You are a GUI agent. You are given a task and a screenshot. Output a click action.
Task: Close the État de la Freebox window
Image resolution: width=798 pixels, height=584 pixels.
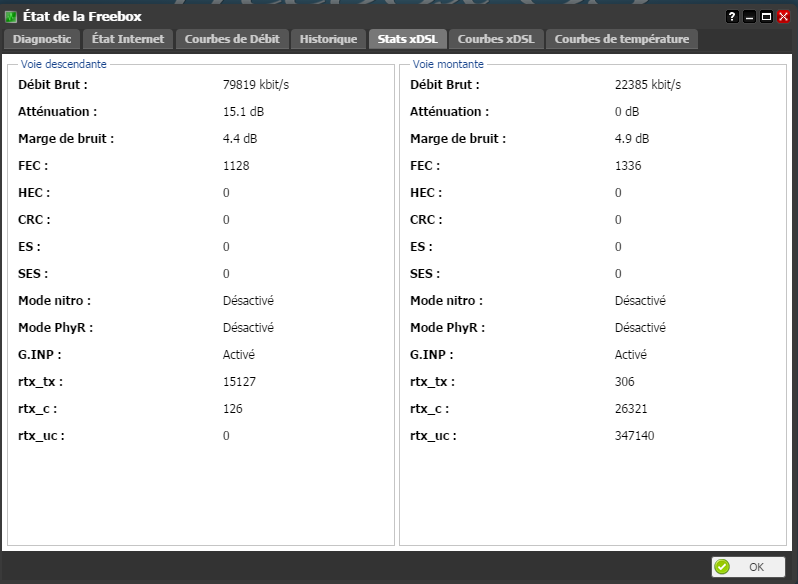pyautogui.click(x=783, y=17)
